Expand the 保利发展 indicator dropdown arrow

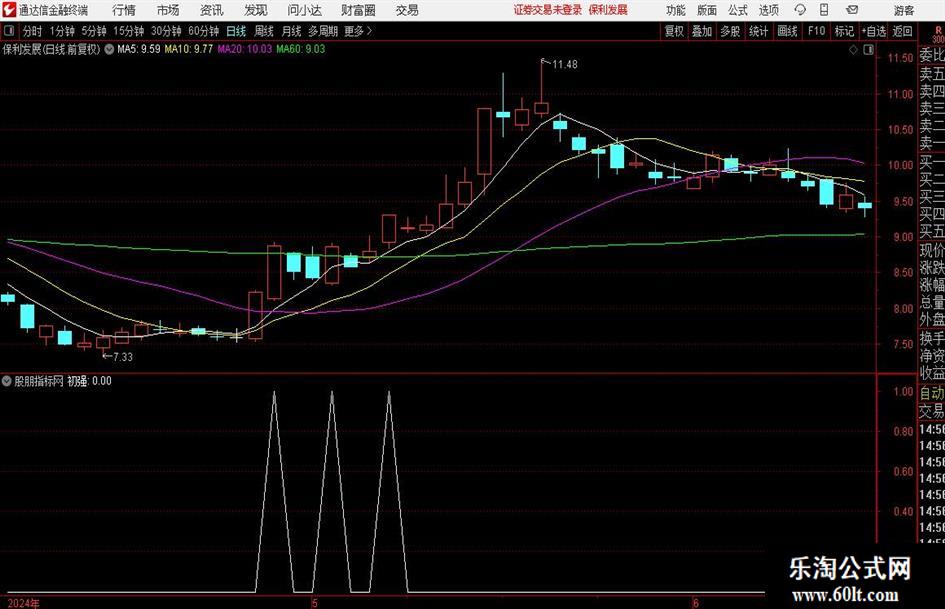click(x=109, y=49)
